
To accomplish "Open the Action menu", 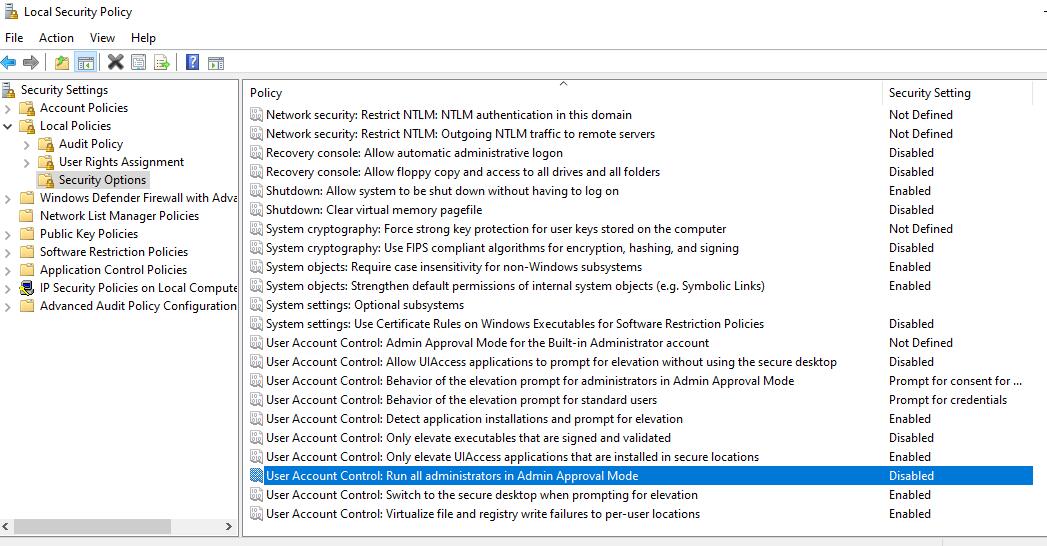I will pos(56,38).
